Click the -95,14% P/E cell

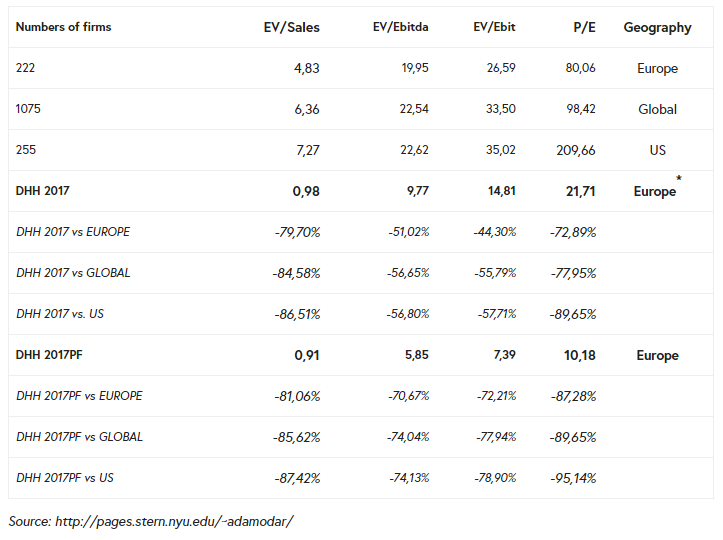[x=573, y=478]
